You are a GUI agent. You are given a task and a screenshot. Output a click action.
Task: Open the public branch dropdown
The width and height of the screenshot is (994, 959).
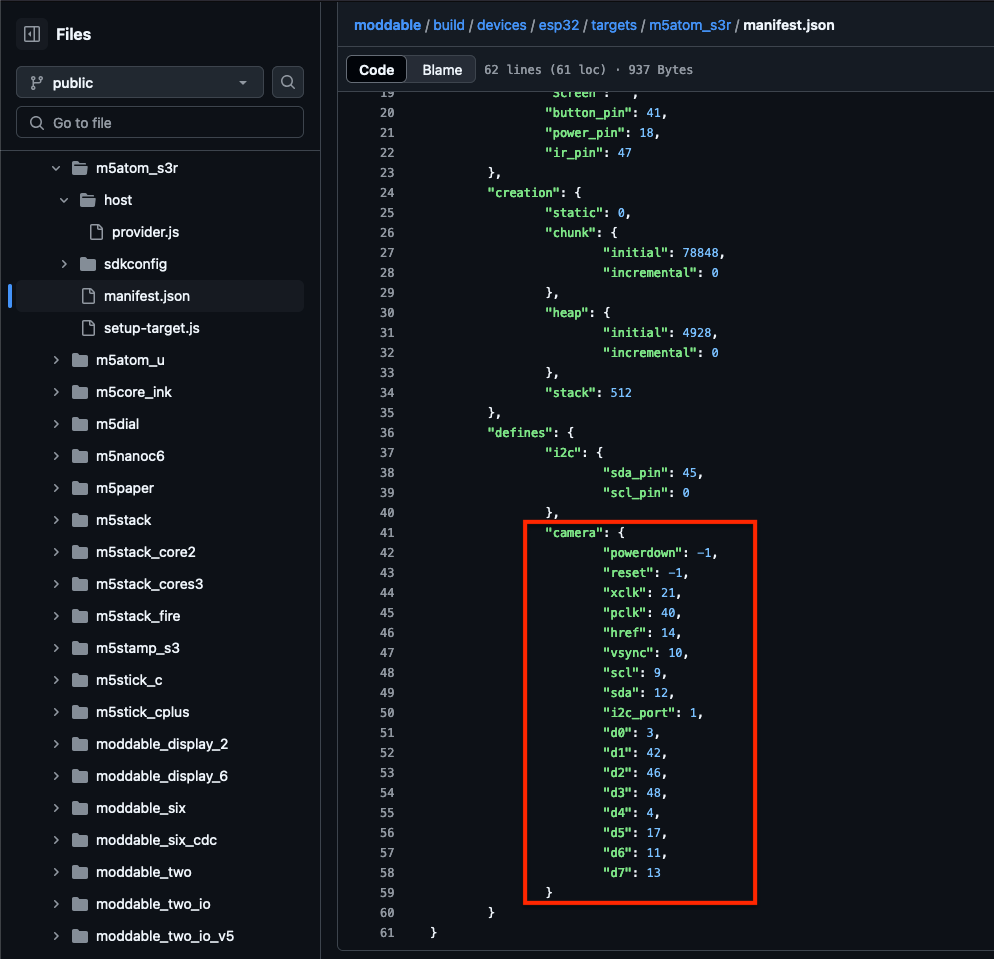tap(139, 82)
